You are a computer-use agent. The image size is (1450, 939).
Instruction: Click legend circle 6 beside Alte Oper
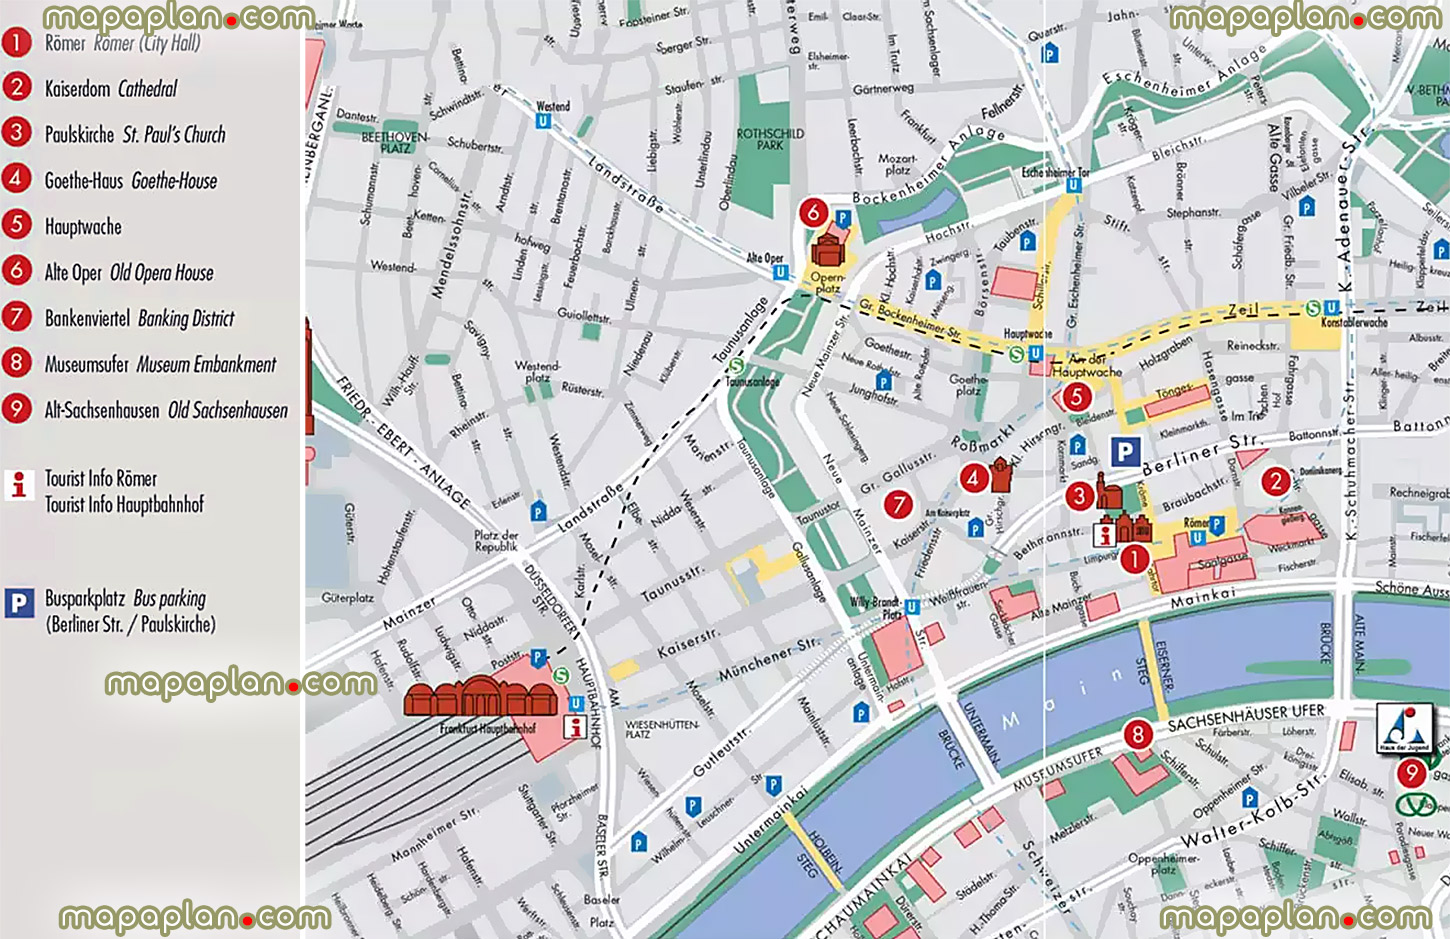[x=17, y=270]
